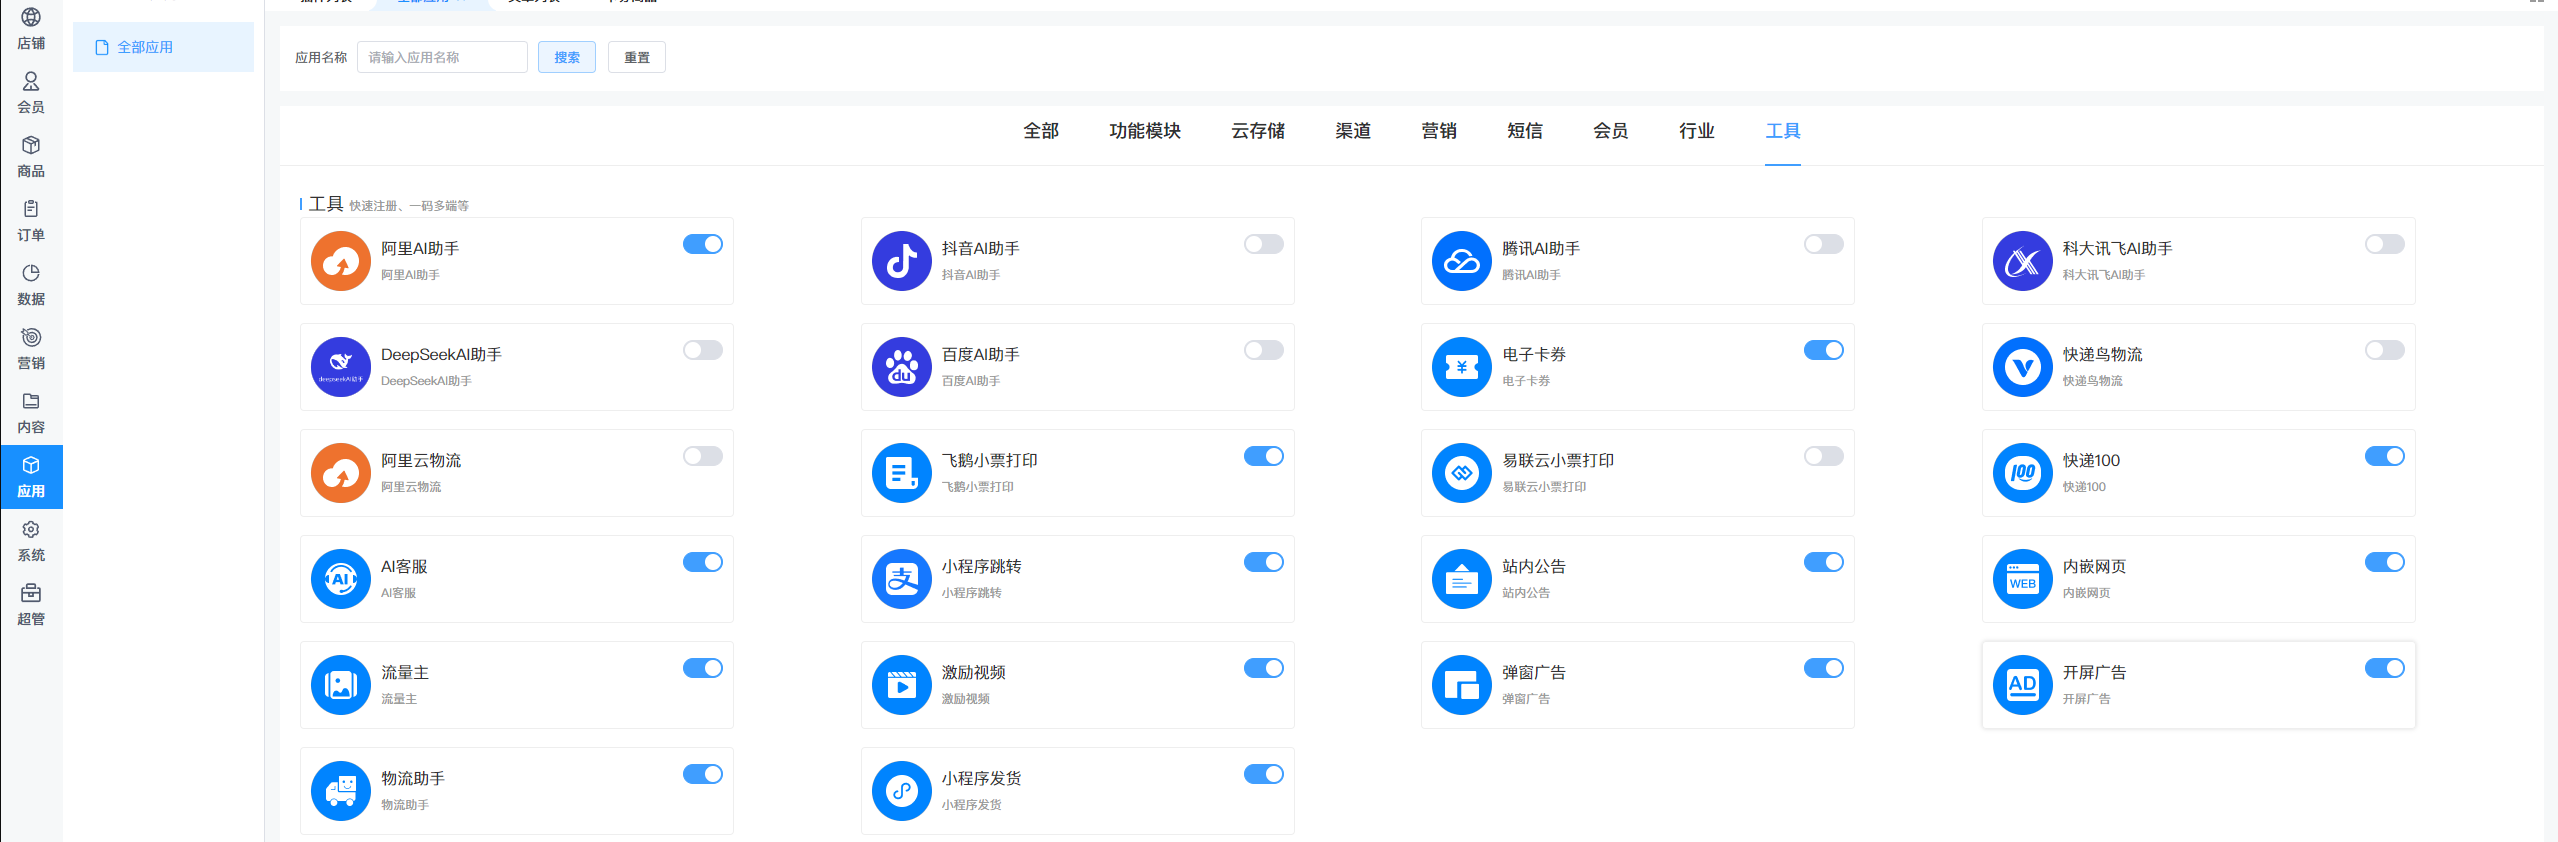Switch to the 功能模块 tab

pos(1145,131)
